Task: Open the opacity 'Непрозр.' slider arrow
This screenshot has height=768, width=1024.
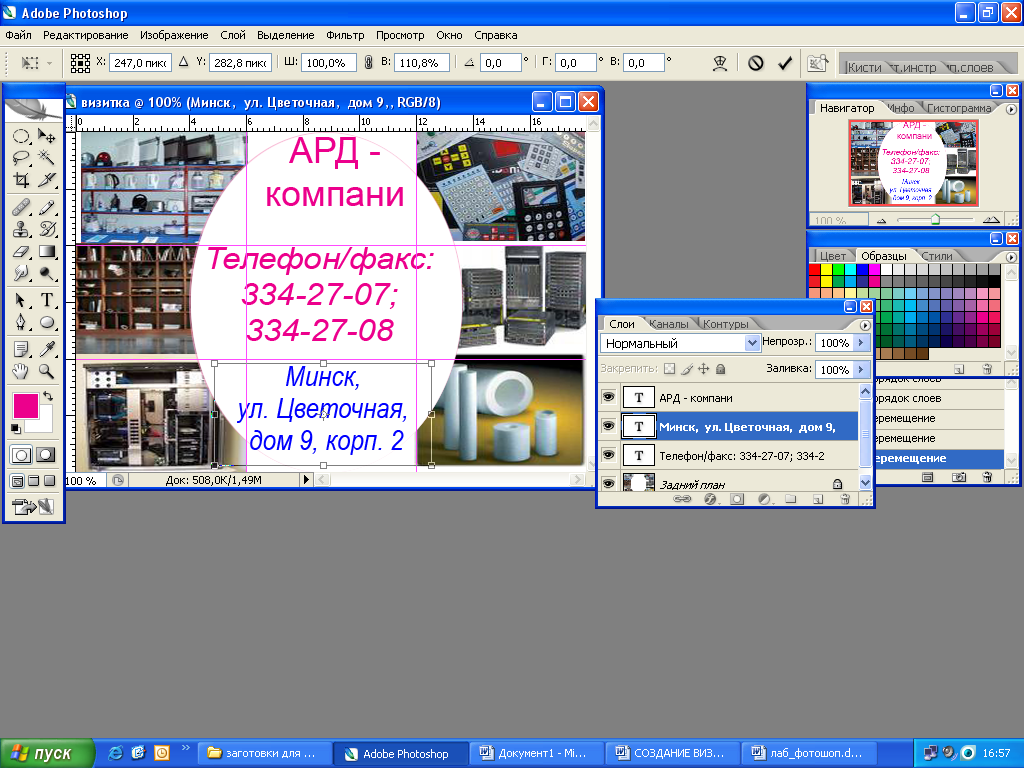Action: pos(861,342)
